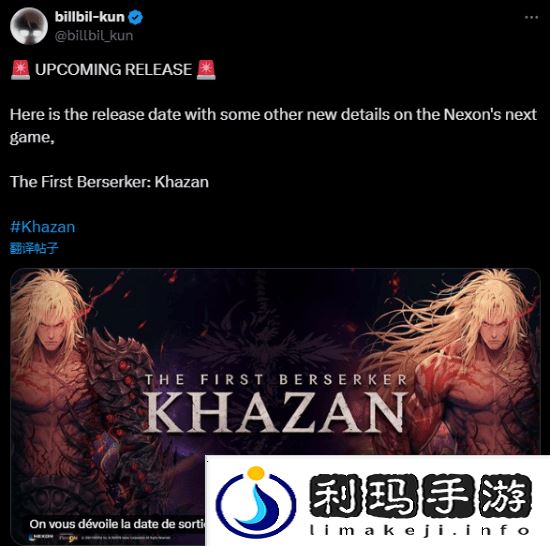The image size is (550, 546).
Task: Open billbil-kun's profile avatar
Action: pyautogui.click(x=29, y=26)
